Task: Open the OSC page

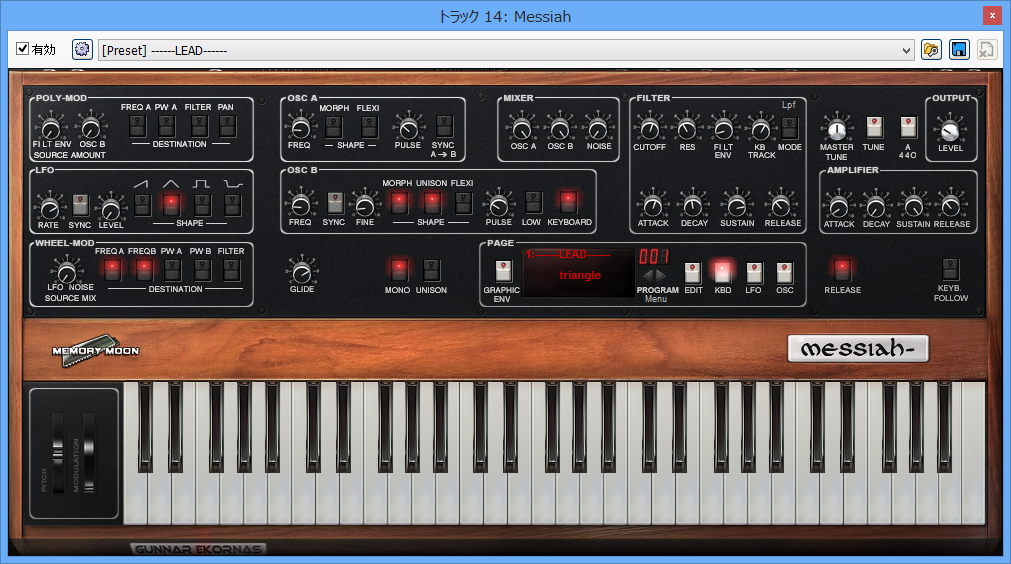Action: point(784,273)
